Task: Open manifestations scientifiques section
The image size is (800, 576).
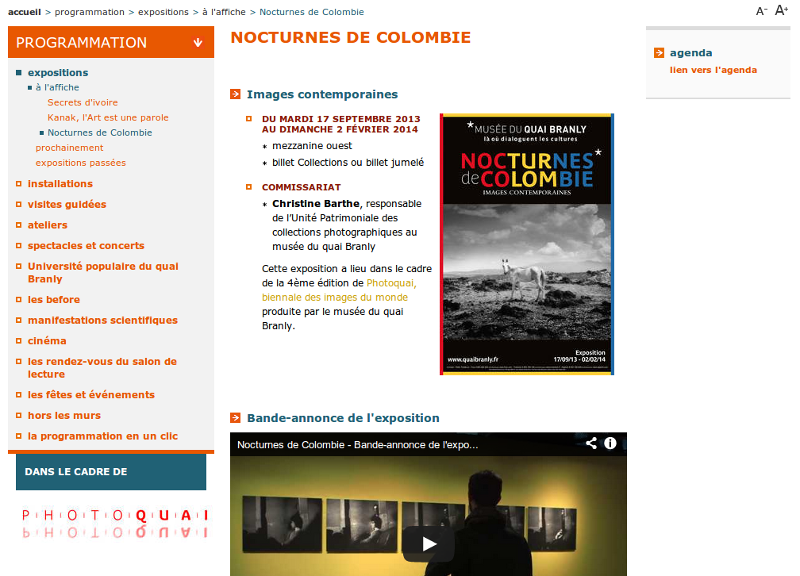Action: point(103,320)
